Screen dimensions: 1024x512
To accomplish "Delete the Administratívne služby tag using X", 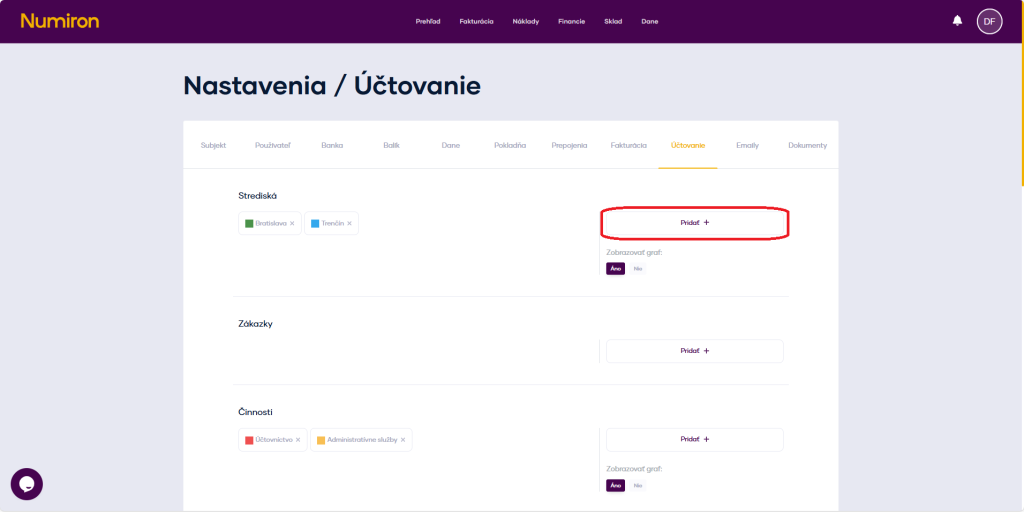I will tap(403, 440).
